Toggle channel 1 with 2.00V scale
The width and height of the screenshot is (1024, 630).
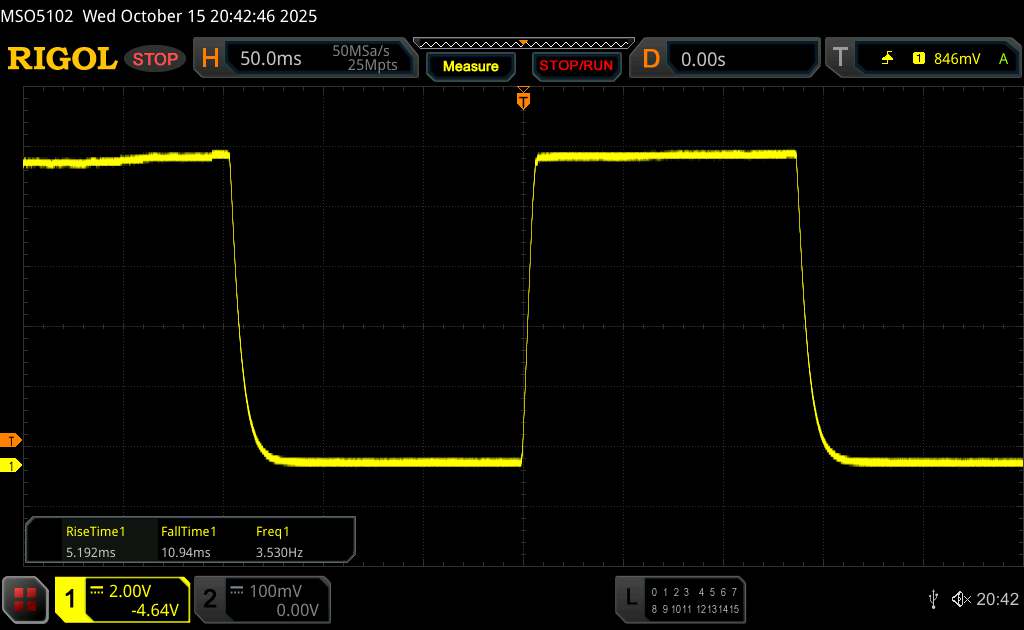point(123,599)
